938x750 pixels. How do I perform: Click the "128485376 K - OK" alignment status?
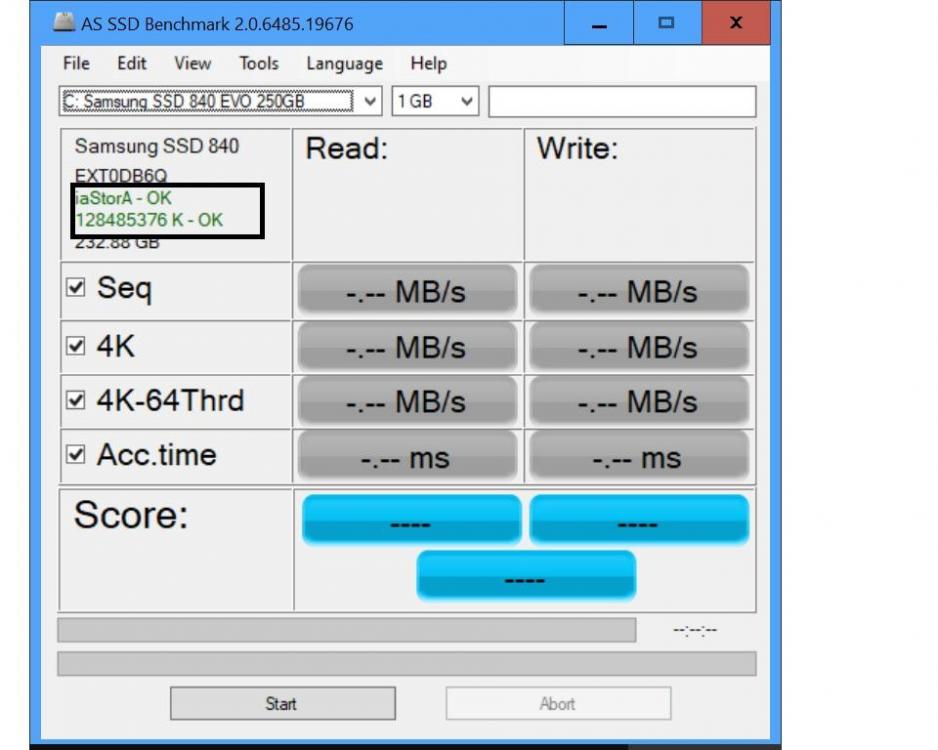(149, 220)
